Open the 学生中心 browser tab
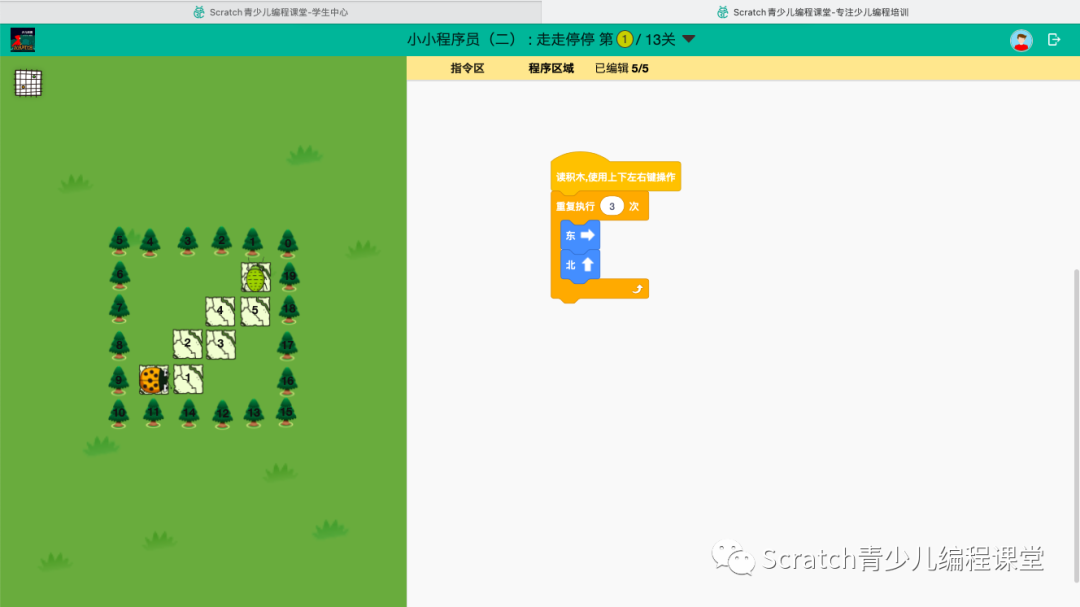This screenshot has width=1080, height=607. tap(270, 11)
